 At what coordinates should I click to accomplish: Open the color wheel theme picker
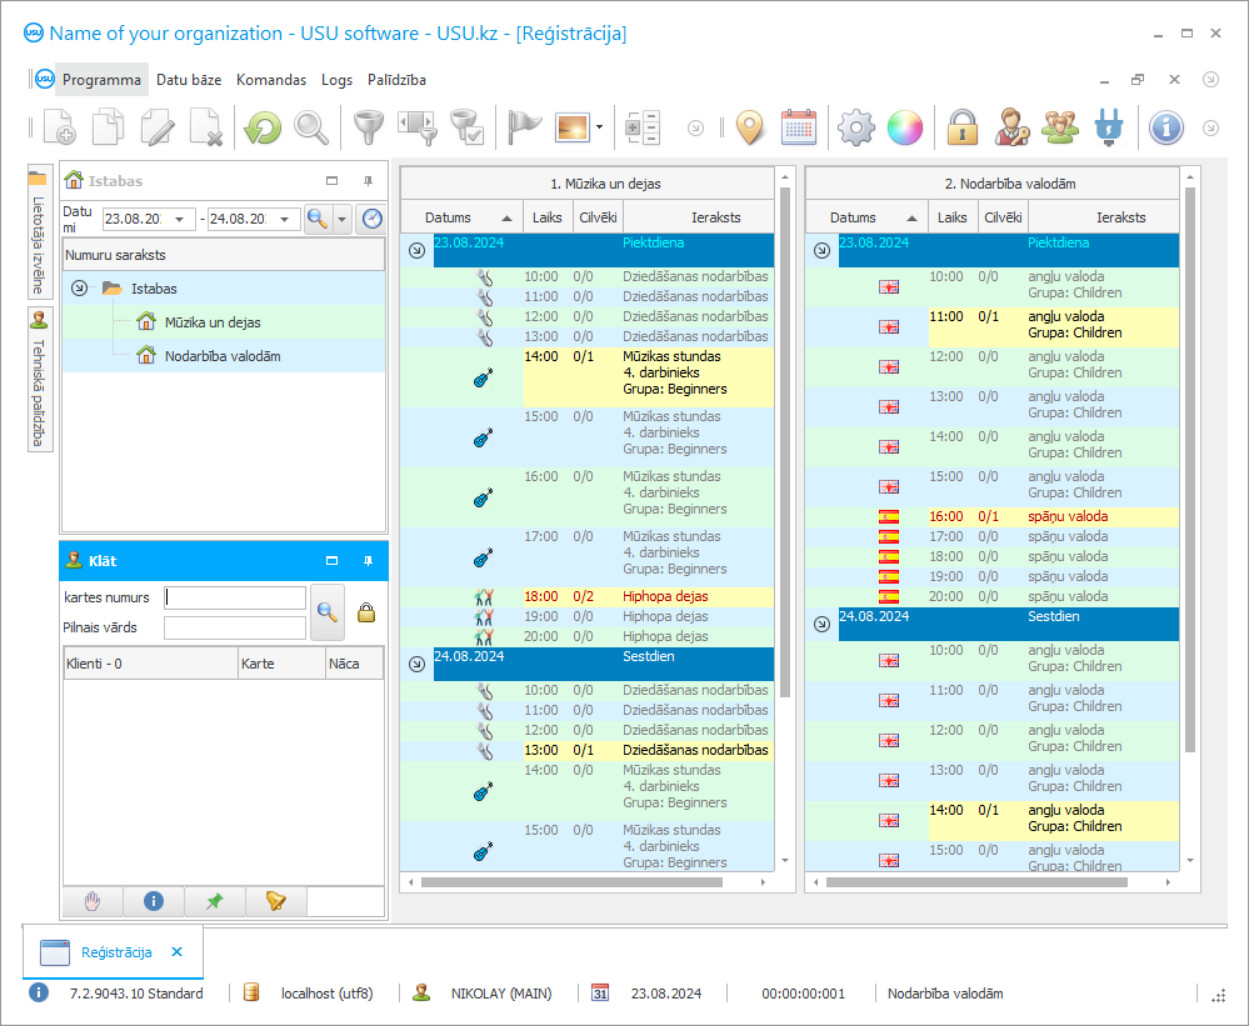click(905, 128)
